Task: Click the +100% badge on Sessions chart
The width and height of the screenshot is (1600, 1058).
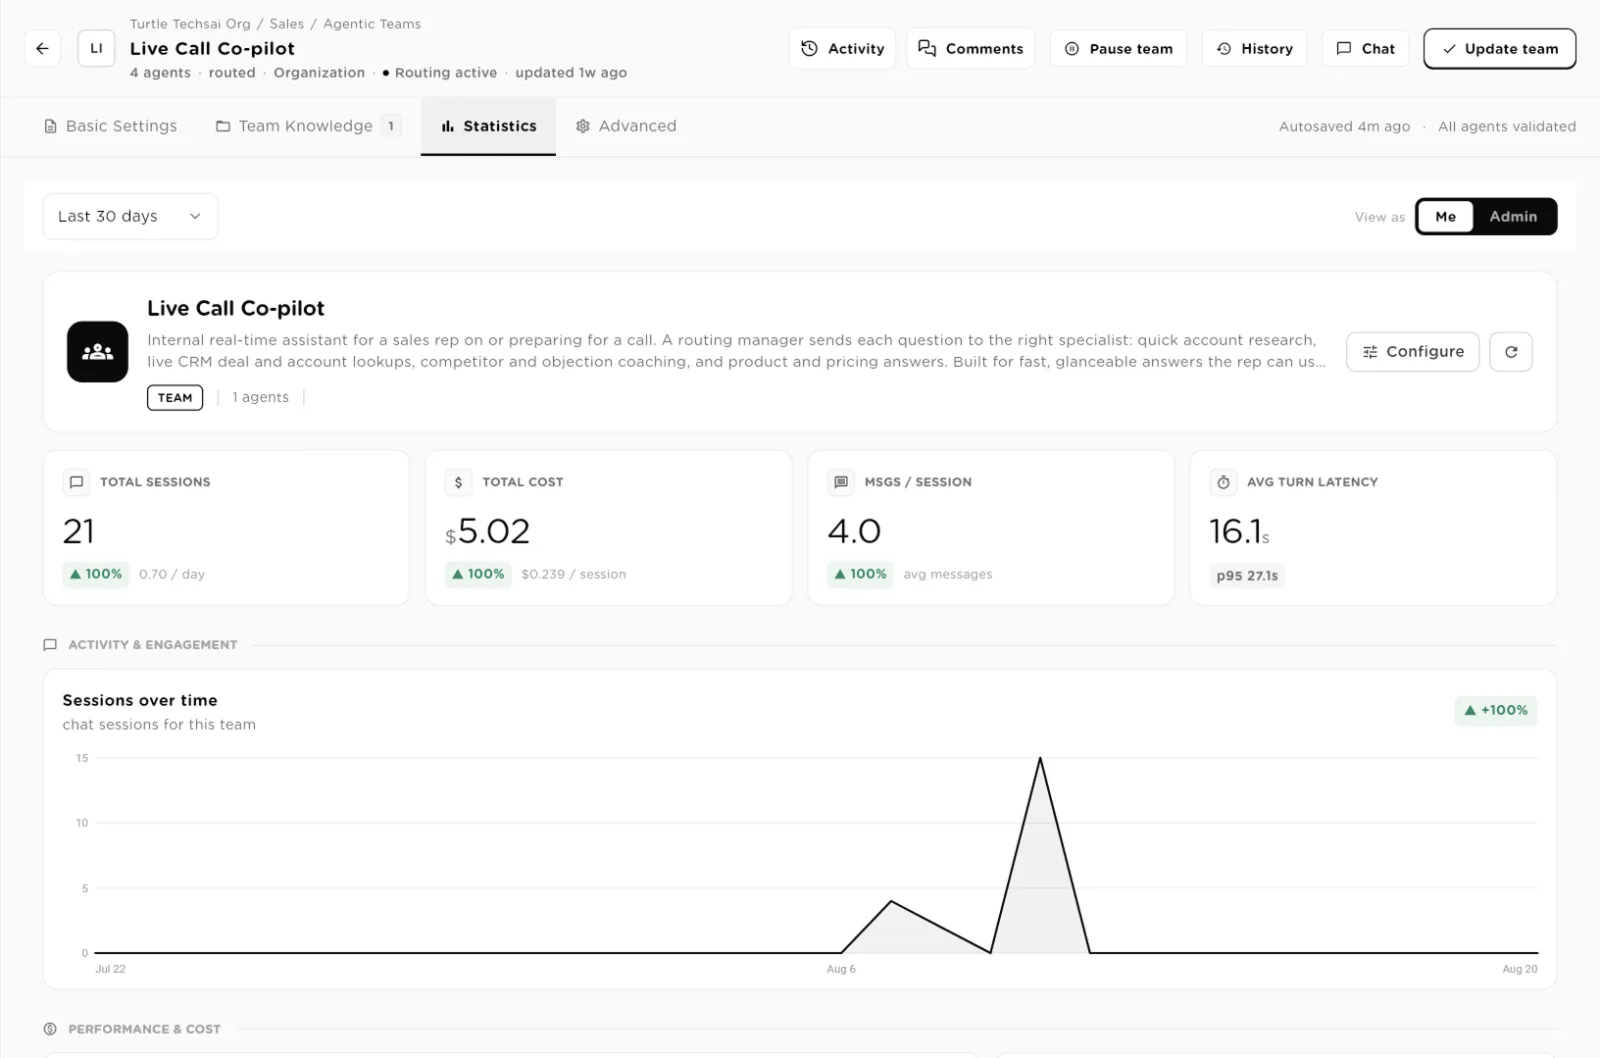Action: pyautogui.click(x=1496, y=710)
